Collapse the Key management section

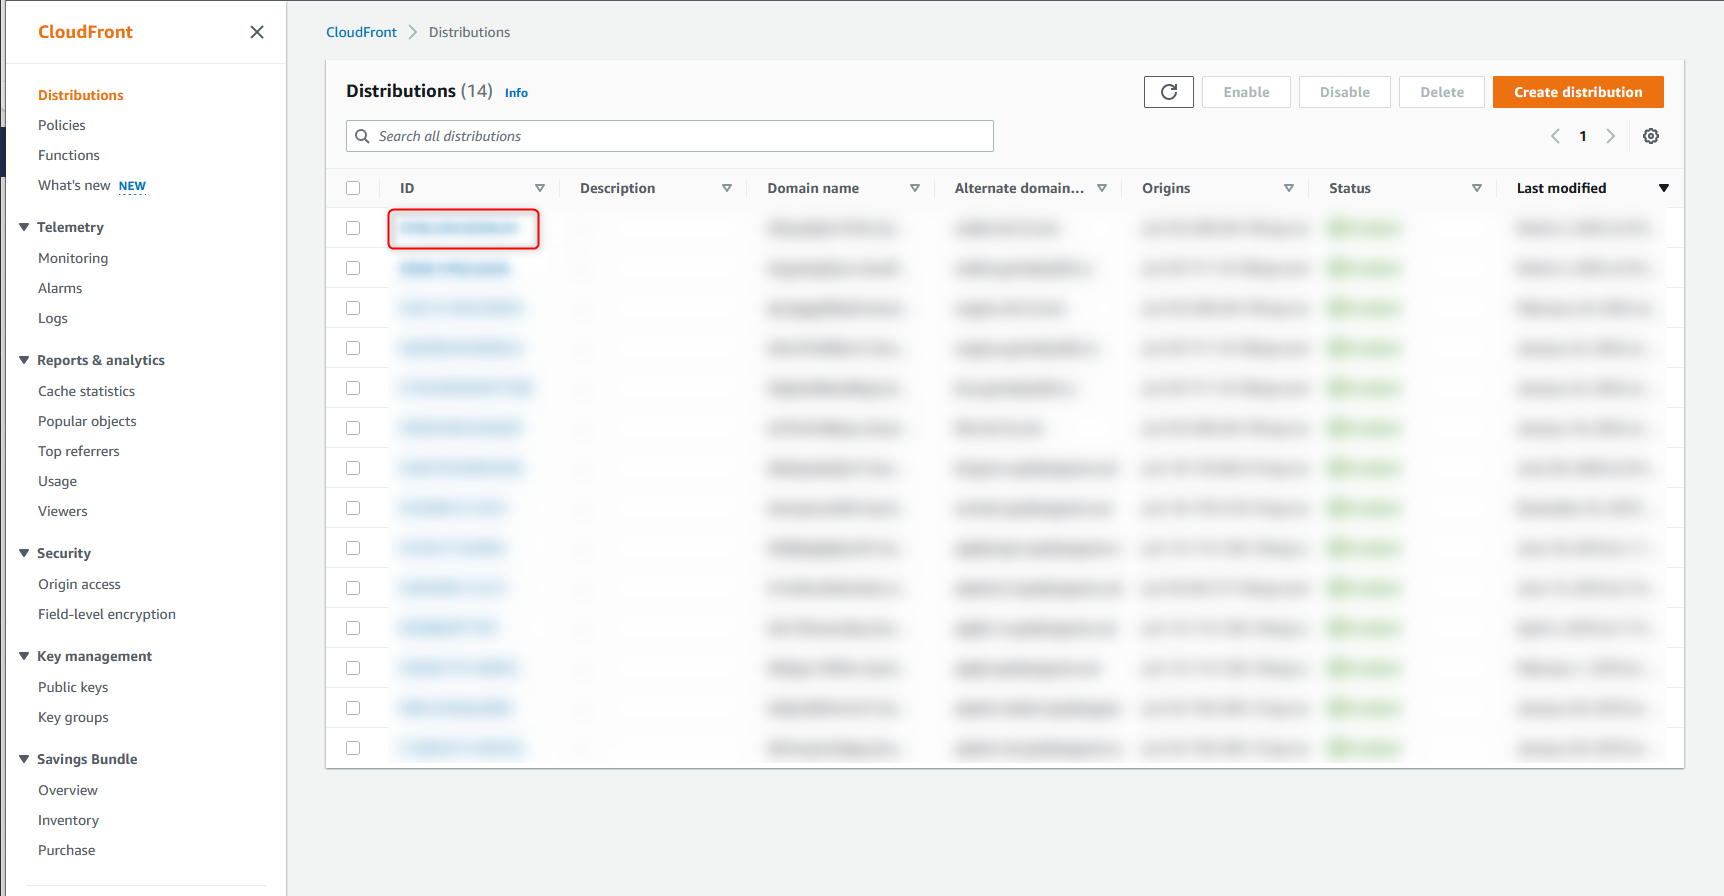[24, 656]
